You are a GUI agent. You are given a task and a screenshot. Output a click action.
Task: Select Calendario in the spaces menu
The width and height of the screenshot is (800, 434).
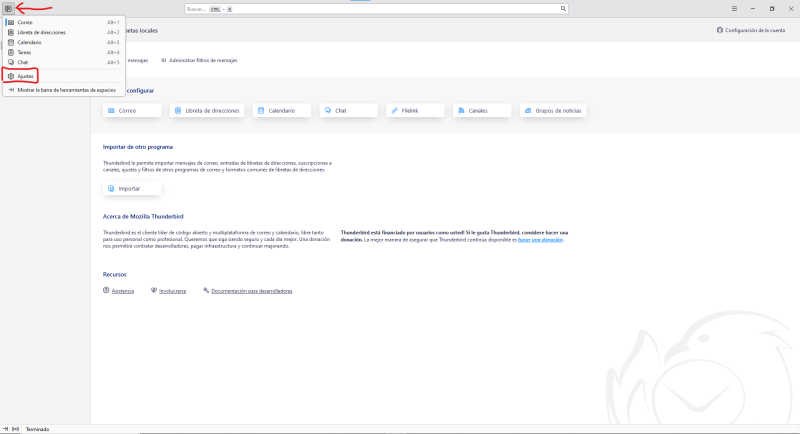point(64,42)
